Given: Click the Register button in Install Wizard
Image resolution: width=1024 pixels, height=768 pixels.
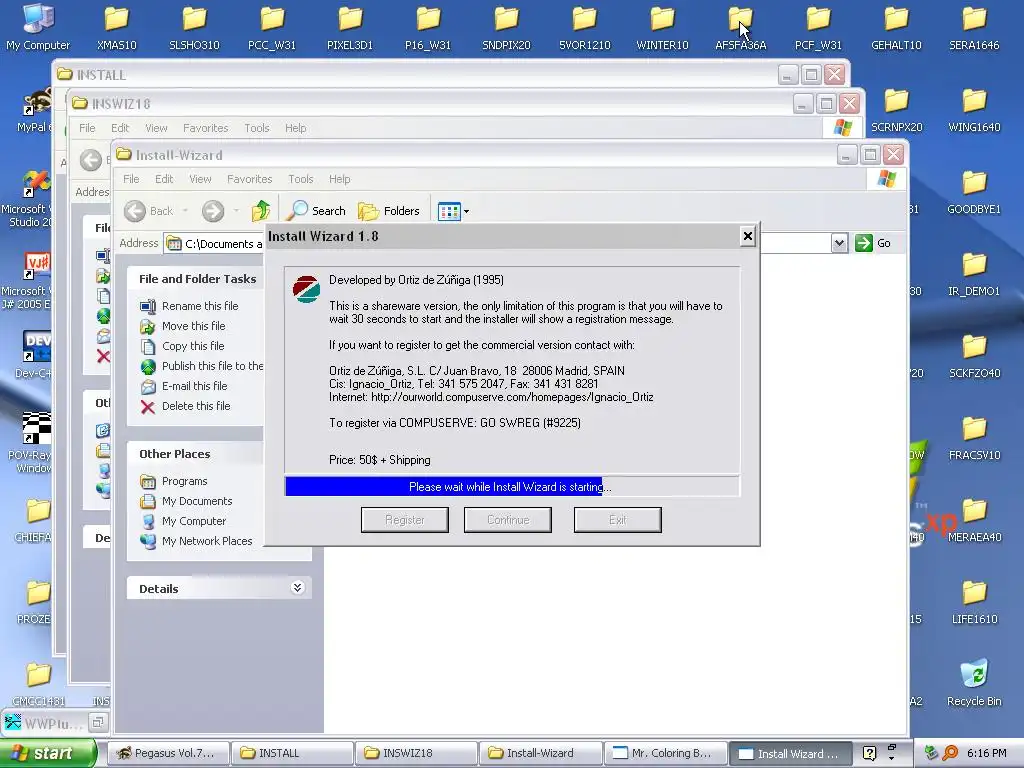Looking at the screenshot, I should pos(404,520).
